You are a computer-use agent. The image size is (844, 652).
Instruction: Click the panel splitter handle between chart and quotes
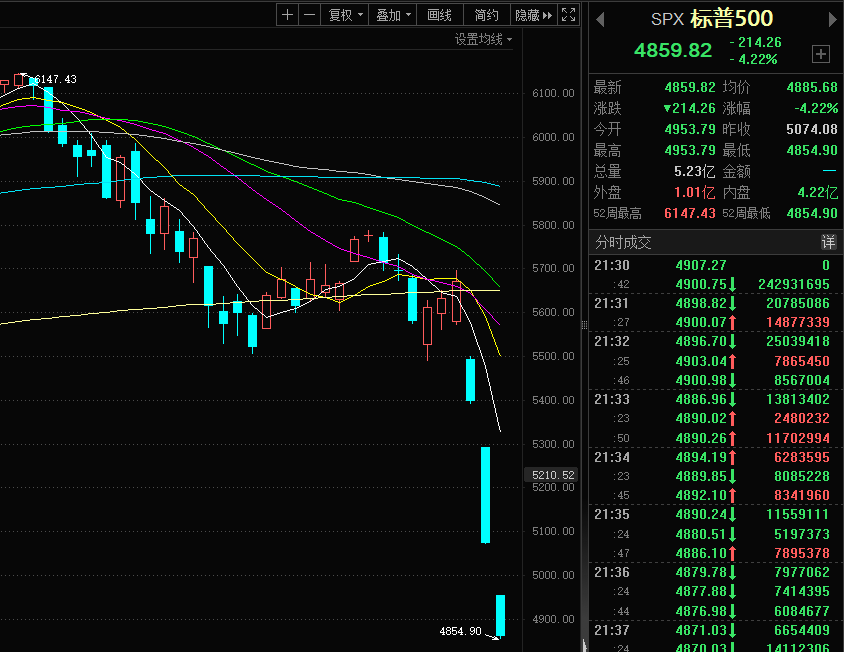(x=585, y=325)
